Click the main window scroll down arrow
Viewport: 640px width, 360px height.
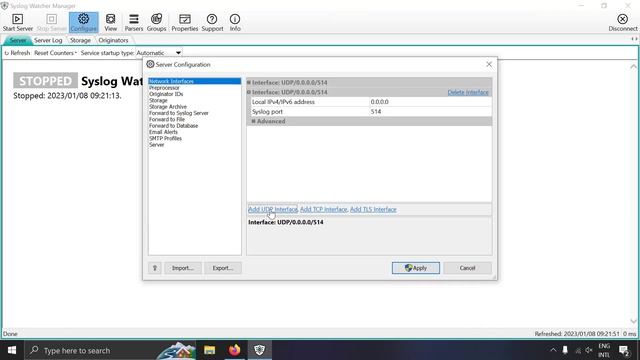coord(633,321)
